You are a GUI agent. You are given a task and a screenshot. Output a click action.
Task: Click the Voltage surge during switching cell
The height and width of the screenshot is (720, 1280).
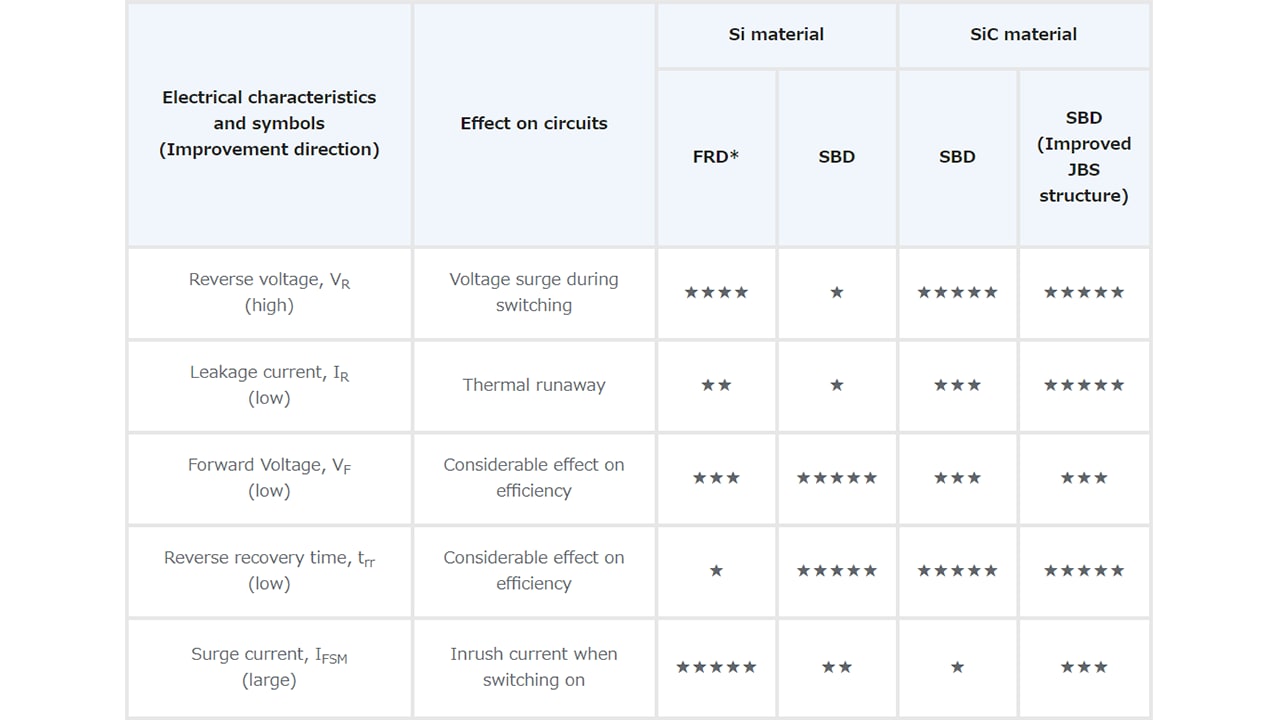[x=534, y=293]
